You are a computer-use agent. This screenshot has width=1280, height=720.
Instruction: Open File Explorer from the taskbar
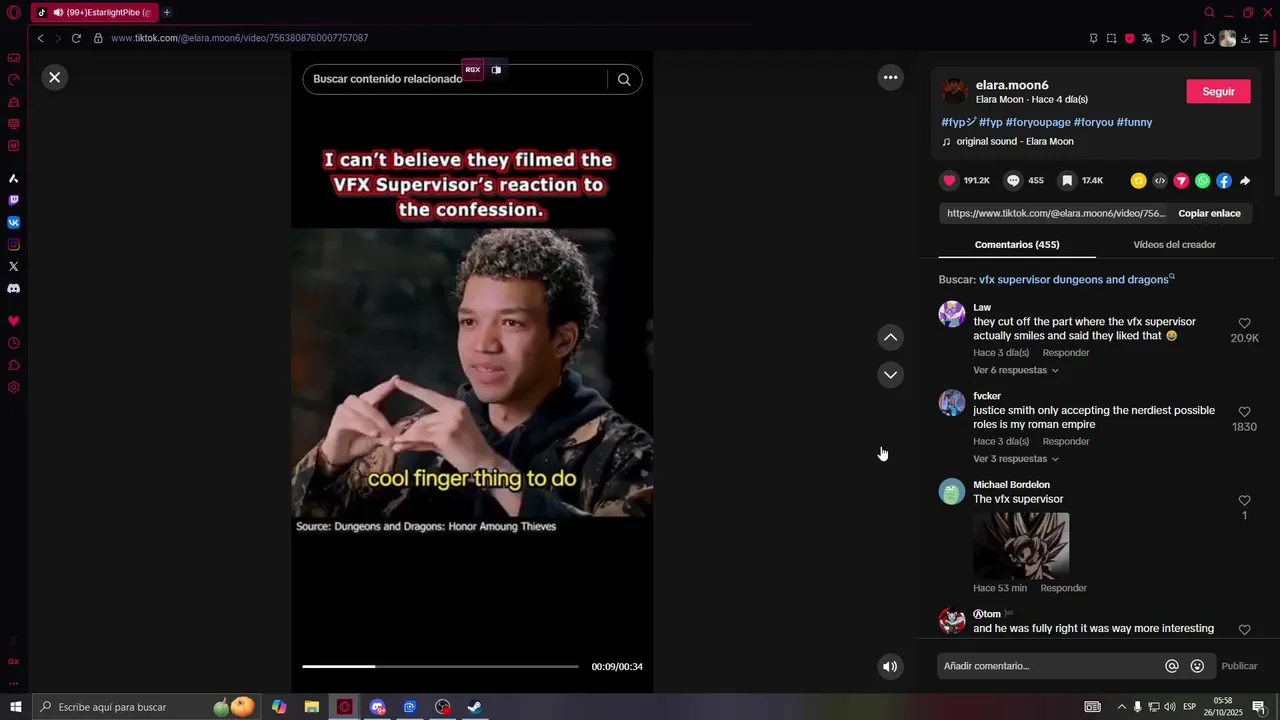(311, 707)
